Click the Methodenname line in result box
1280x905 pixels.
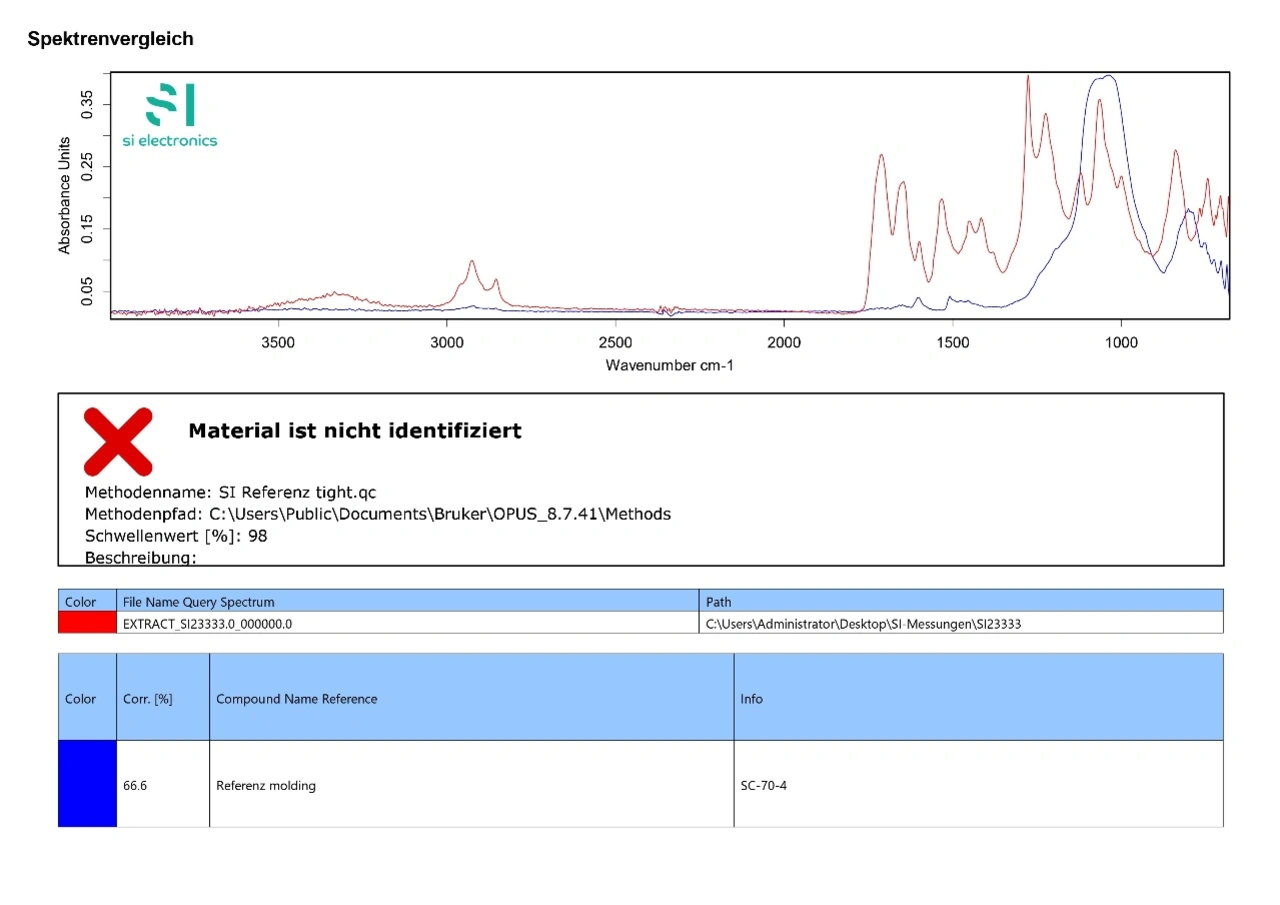[231, 492]
